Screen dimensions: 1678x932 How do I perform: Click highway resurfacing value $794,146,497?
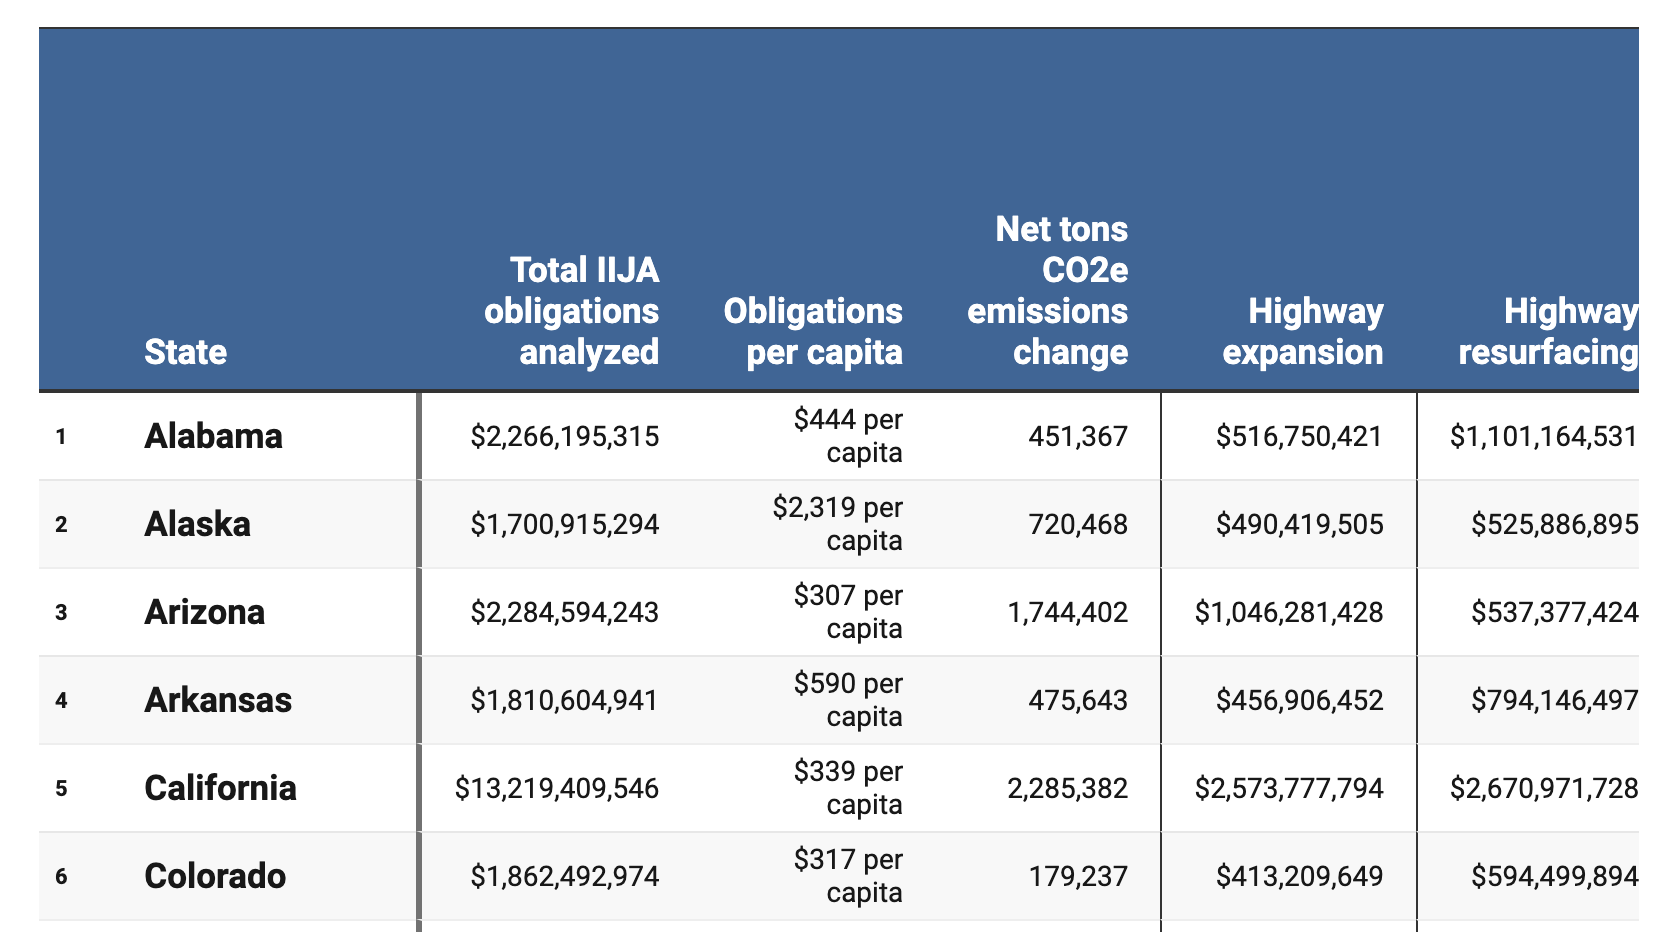tap(1554, 700)
